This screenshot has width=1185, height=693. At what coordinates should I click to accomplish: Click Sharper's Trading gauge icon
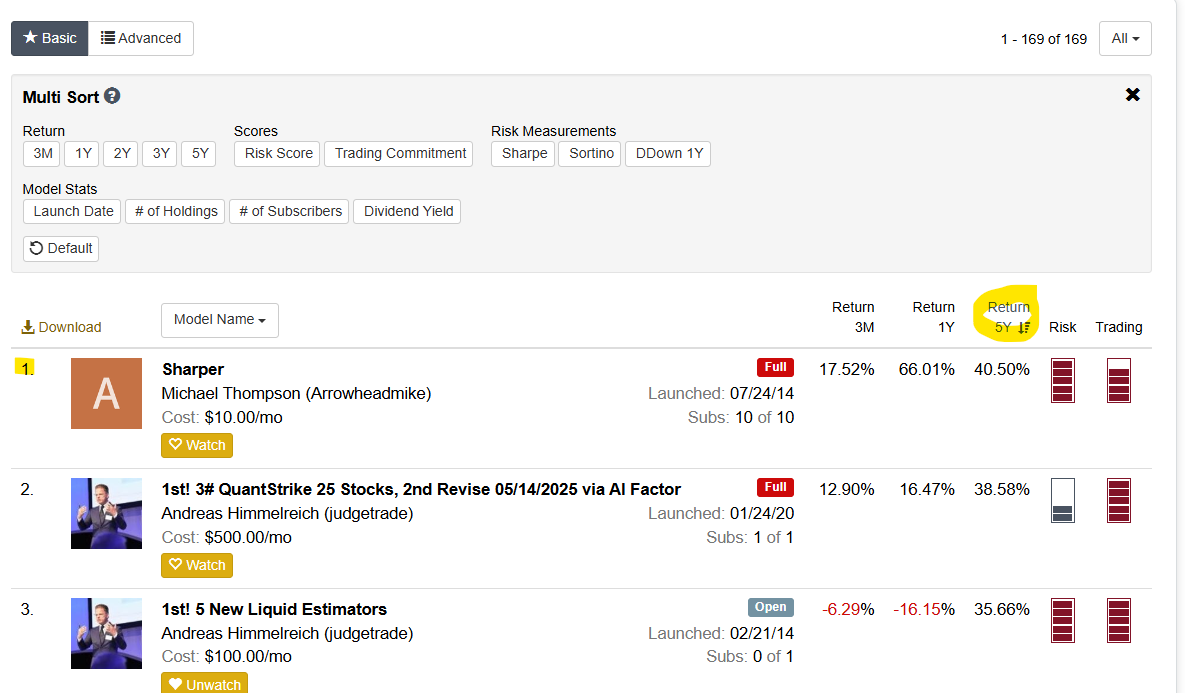click(1118, 380)
